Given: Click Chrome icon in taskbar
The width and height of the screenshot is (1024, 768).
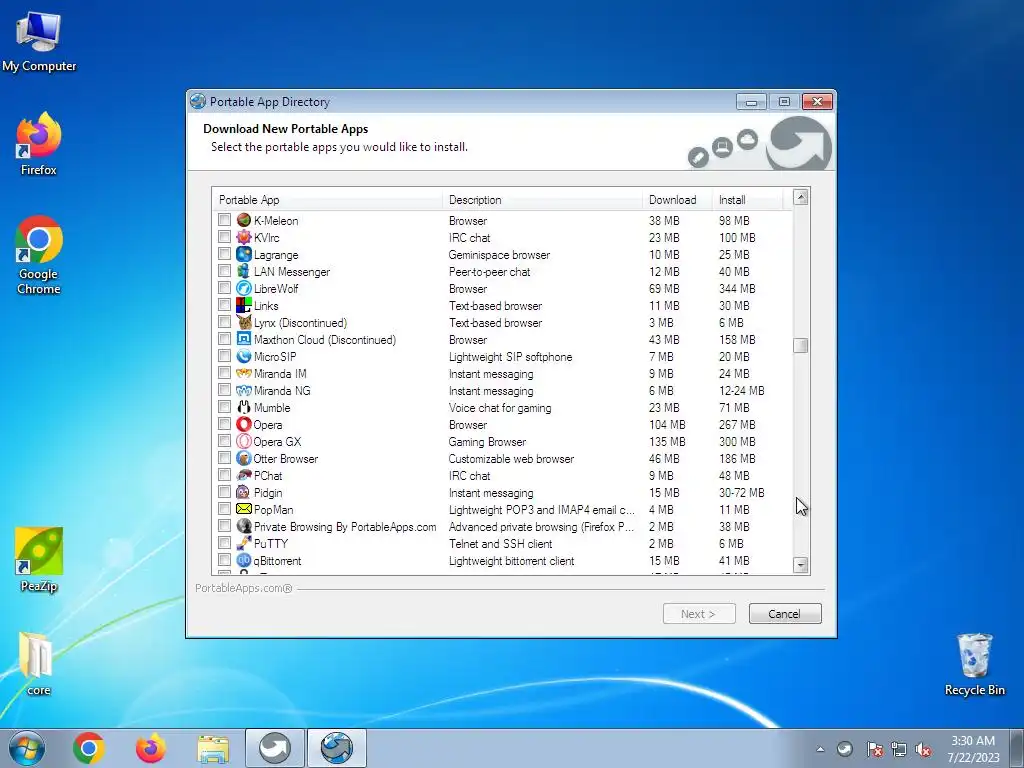Looking at the screenshot, I should pos(89,748).
